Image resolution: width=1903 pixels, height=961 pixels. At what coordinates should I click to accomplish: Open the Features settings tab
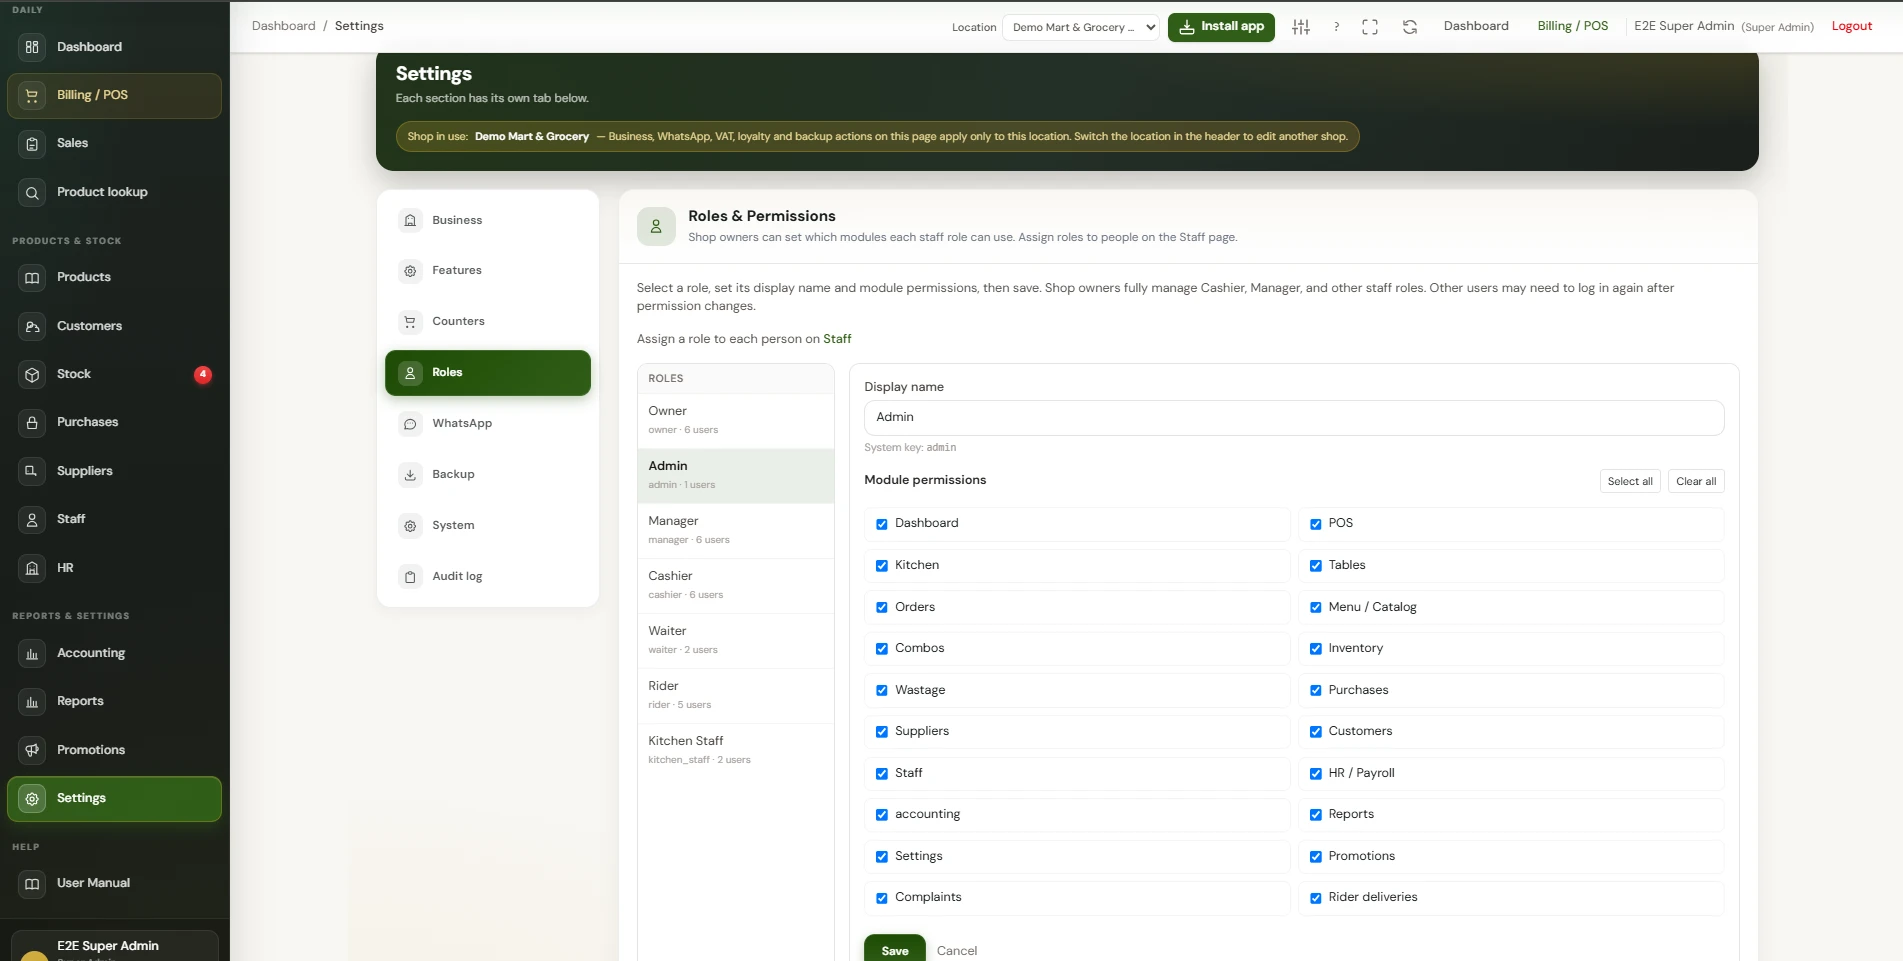[488, 271]
